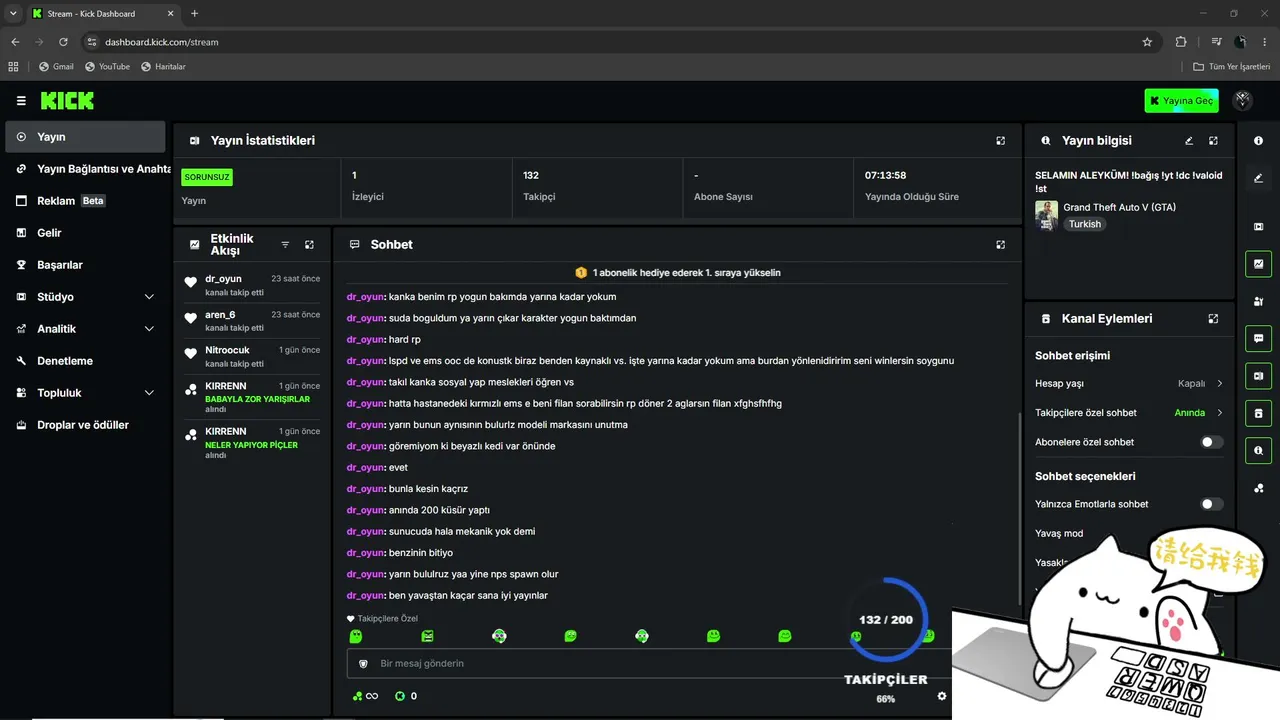Click the Grand Theft Auto V thumbnail
This screenshot has height=720, width=1280.
pos(1046,215)
